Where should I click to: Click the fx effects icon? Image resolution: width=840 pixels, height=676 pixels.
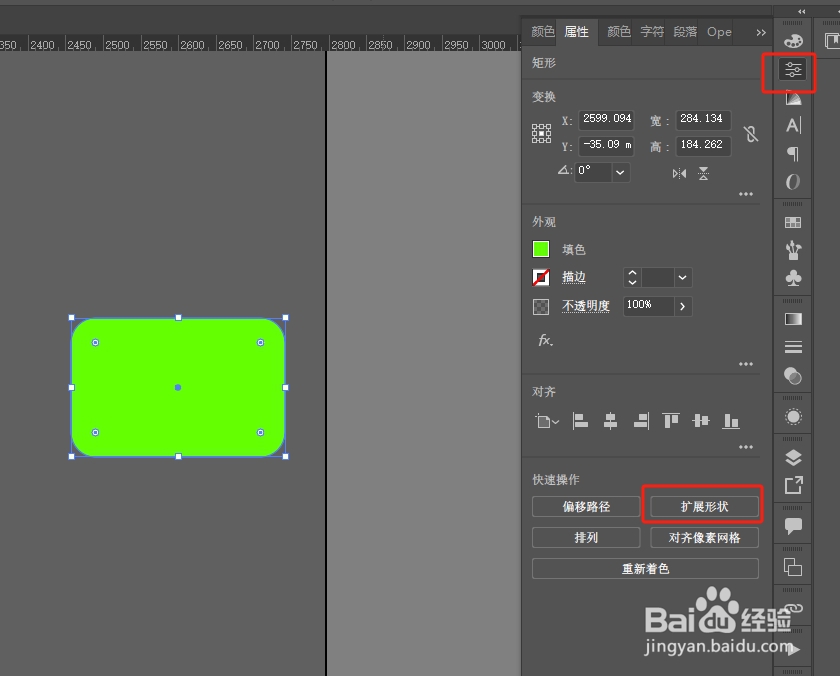click(x=545, y=340)
